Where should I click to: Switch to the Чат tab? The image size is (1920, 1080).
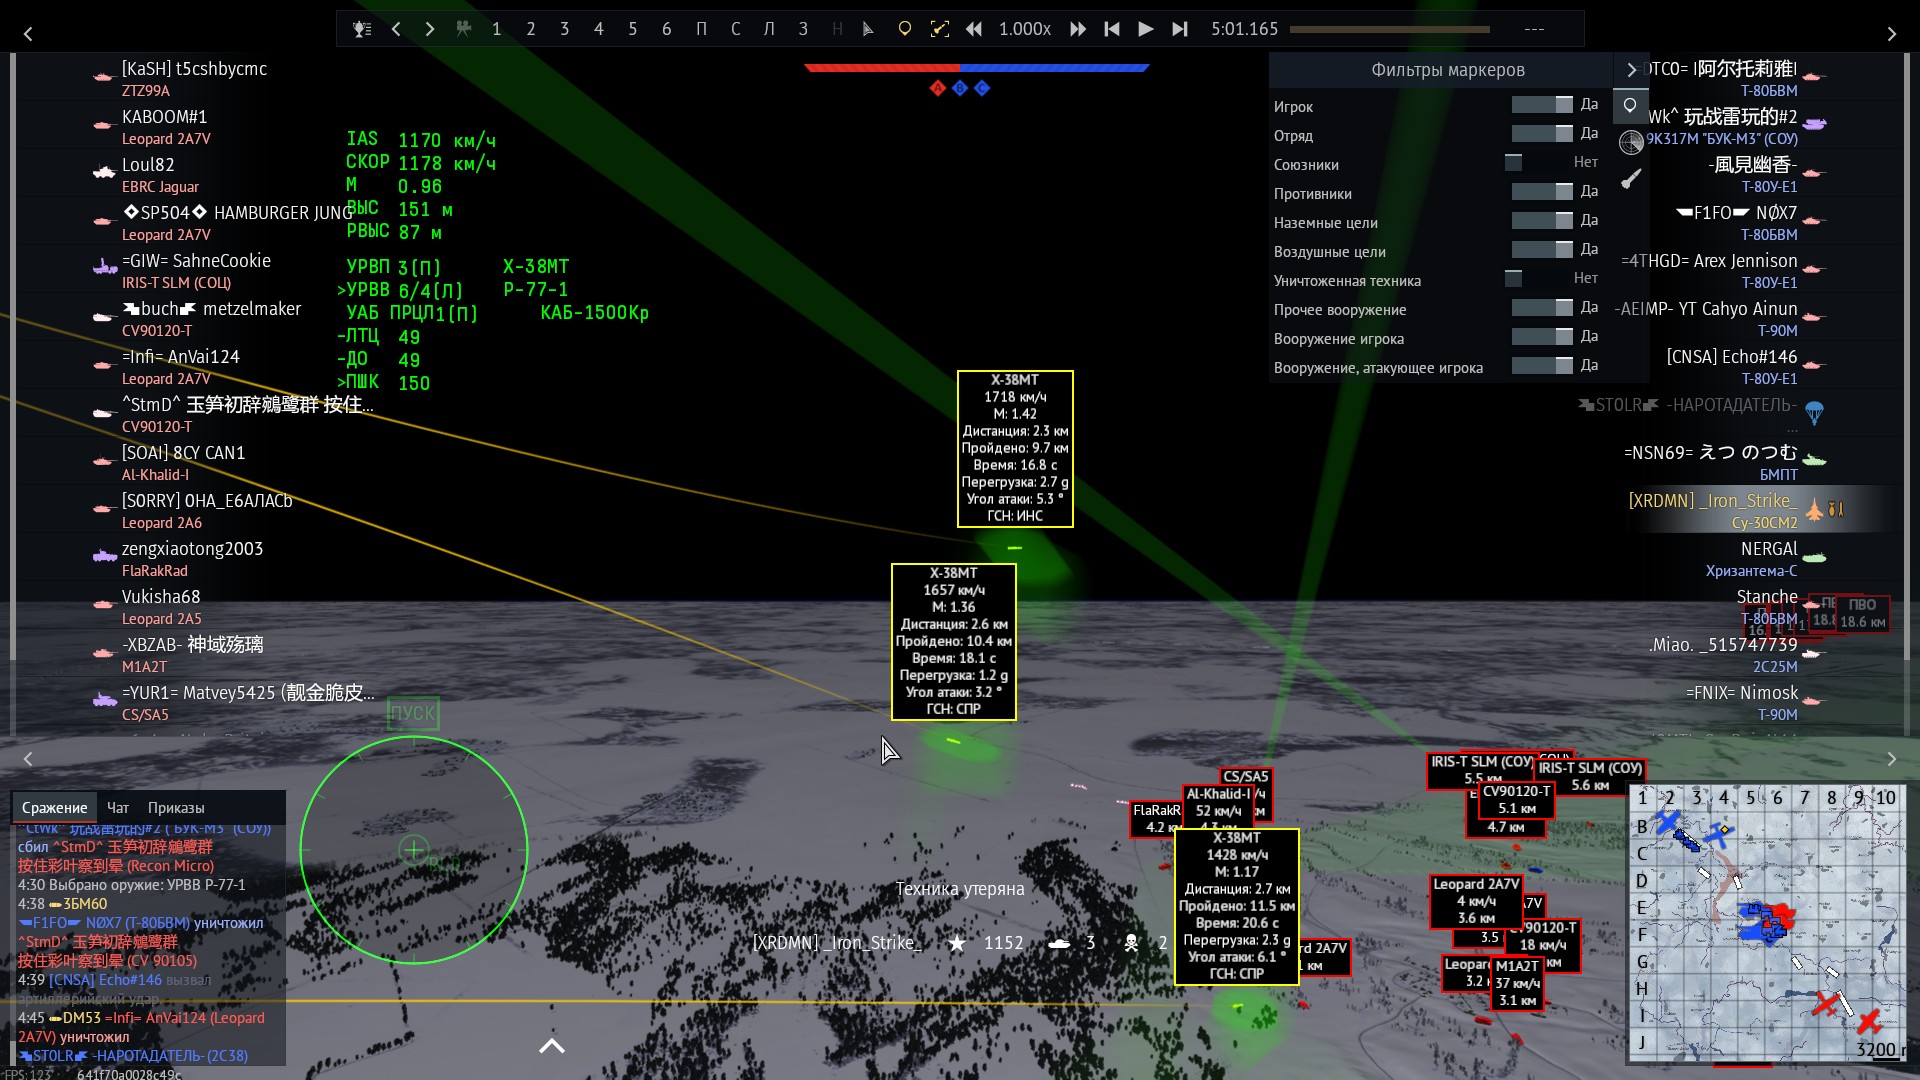(x=118, y=808)
